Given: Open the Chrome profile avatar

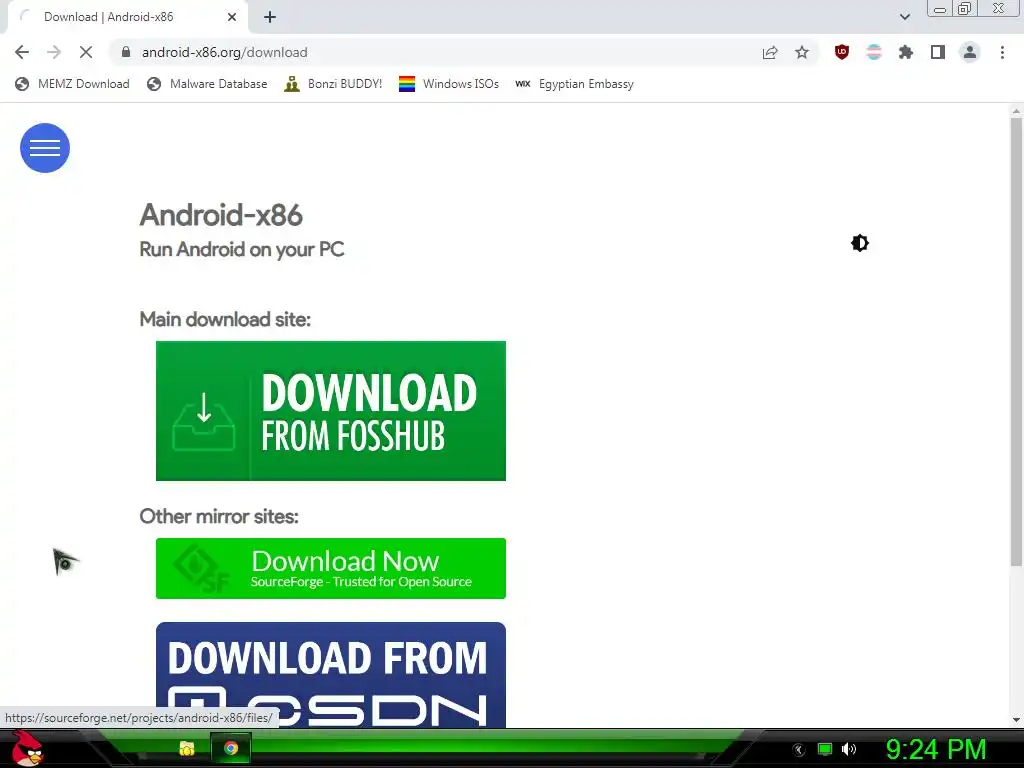Looking at the screenshot, I should pyautogui.click(x=970, y=52).
